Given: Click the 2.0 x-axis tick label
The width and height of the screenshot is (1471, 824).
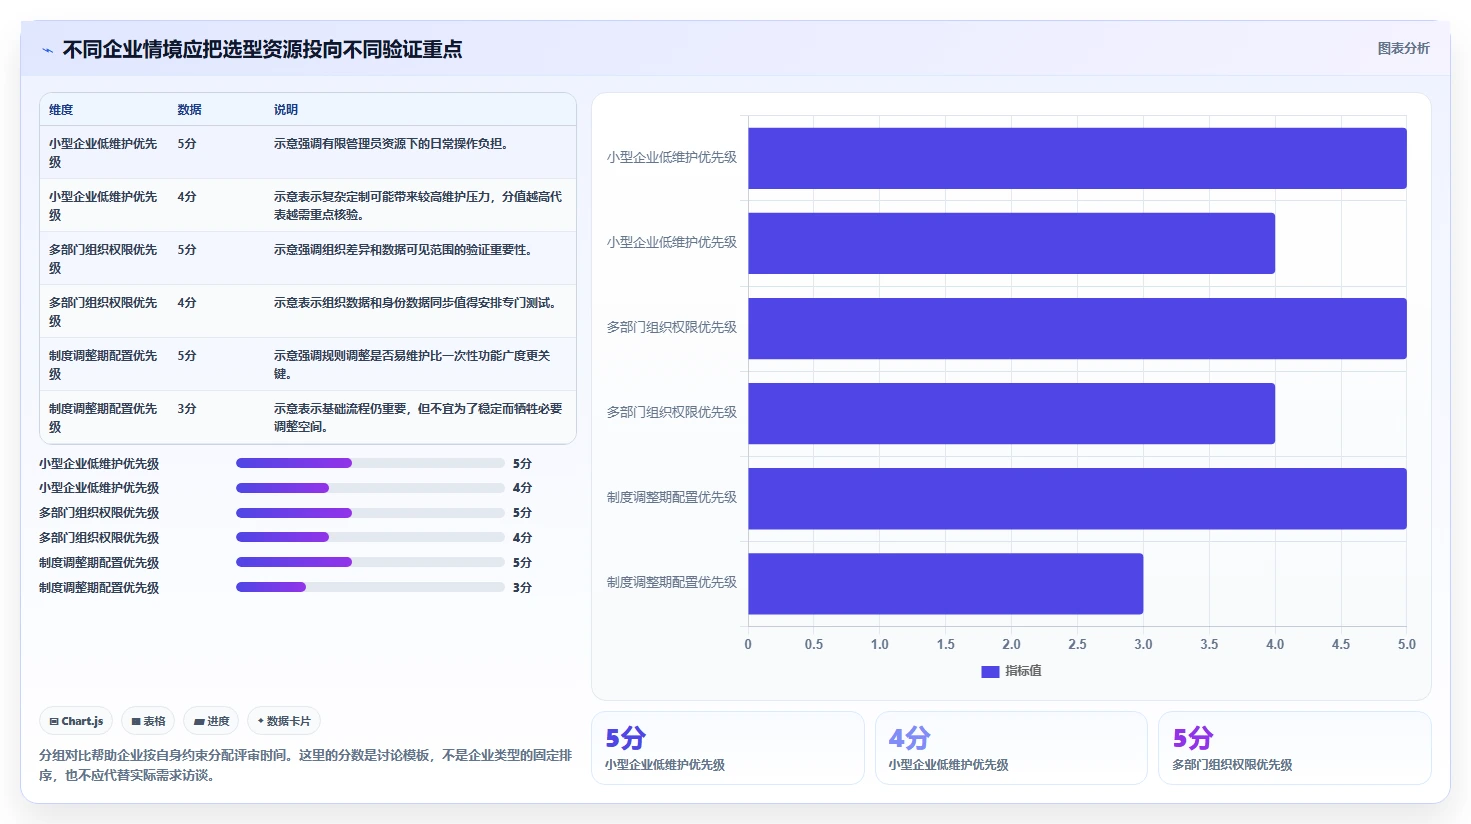Looking at the screenshot, I should 1012,644.
